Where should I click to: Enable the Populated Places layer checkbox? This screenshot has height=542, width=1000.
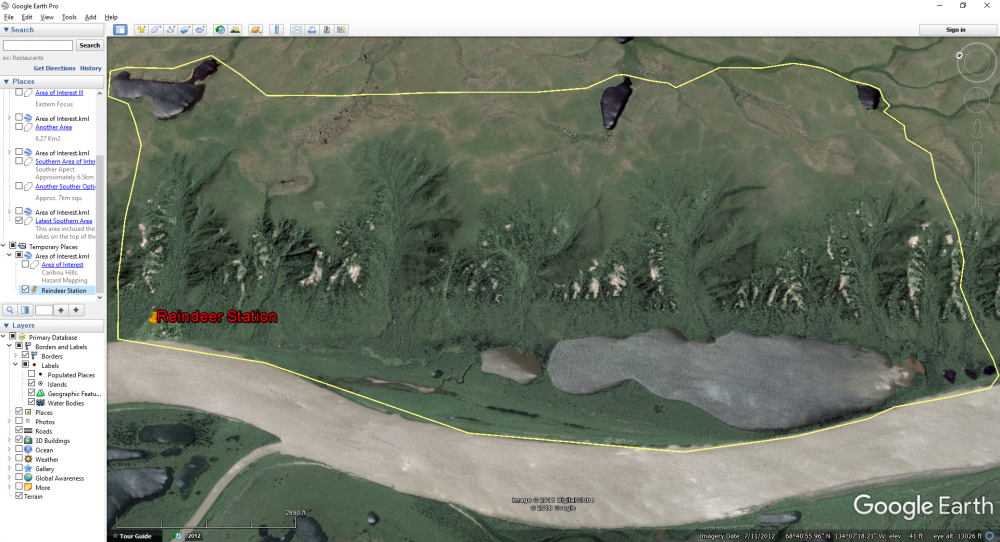32,374
